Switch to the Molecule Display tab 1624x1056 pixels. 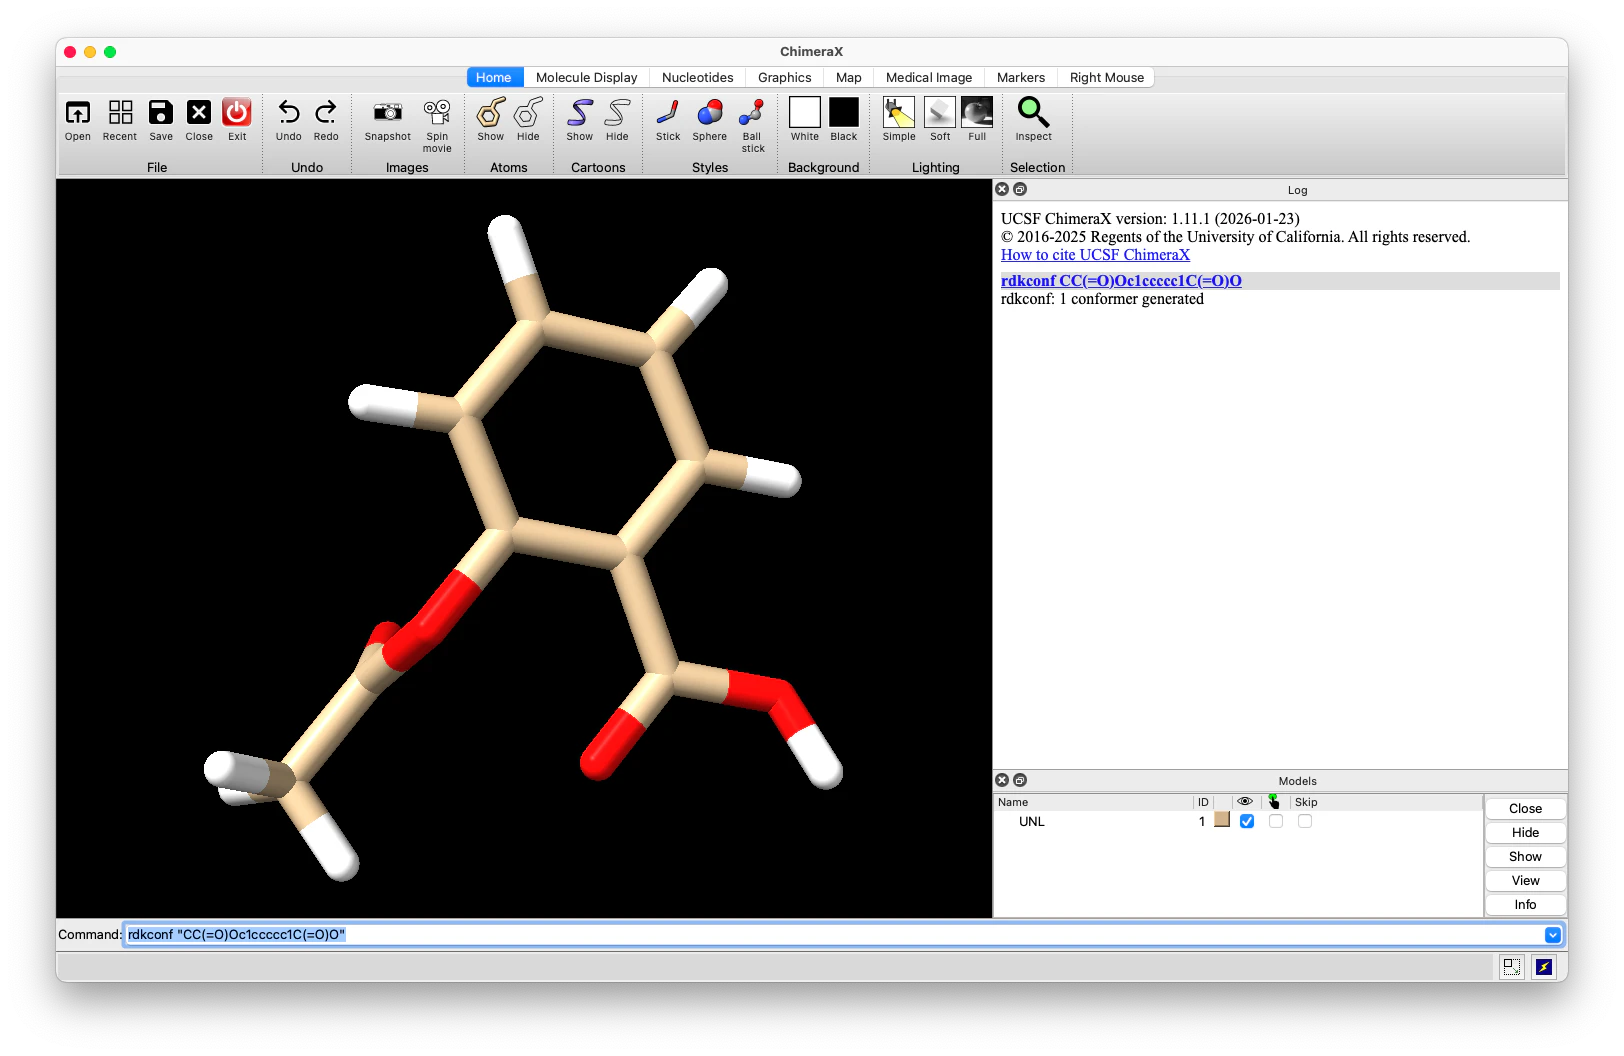(x=586, y=77)
